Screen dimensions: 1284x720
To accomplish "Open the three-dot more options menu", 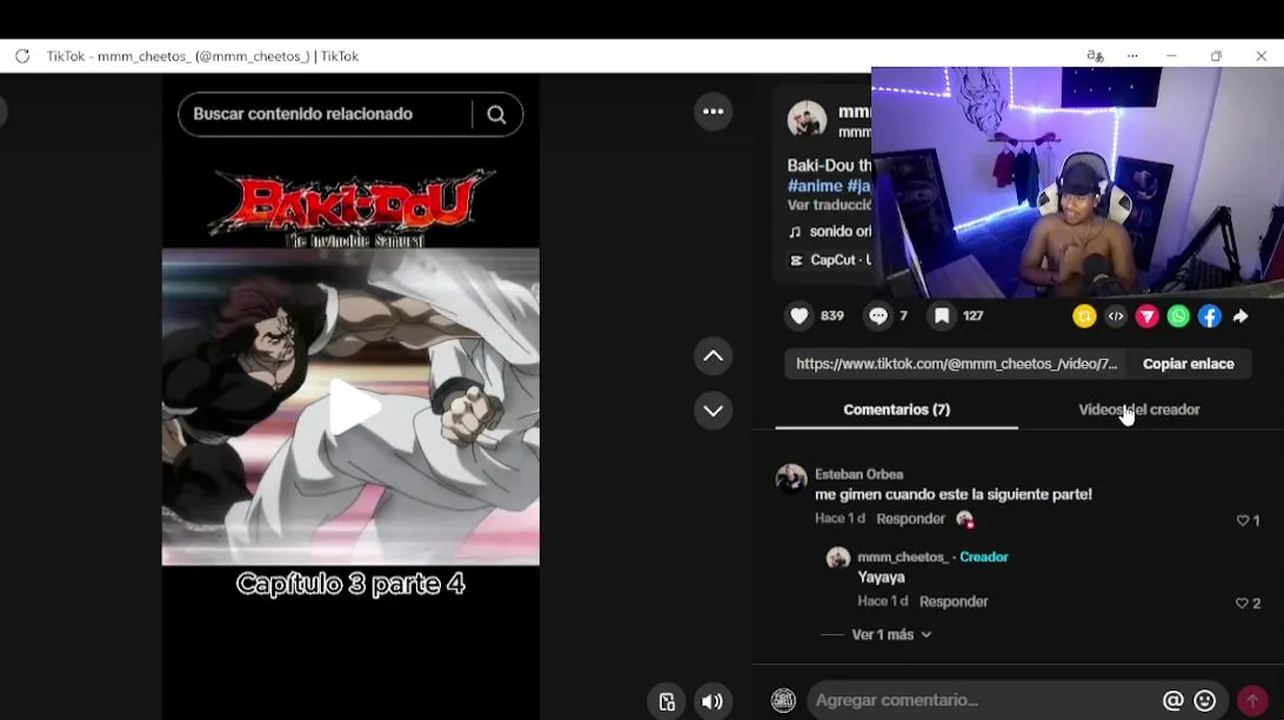I will click(x=713, y=112).
